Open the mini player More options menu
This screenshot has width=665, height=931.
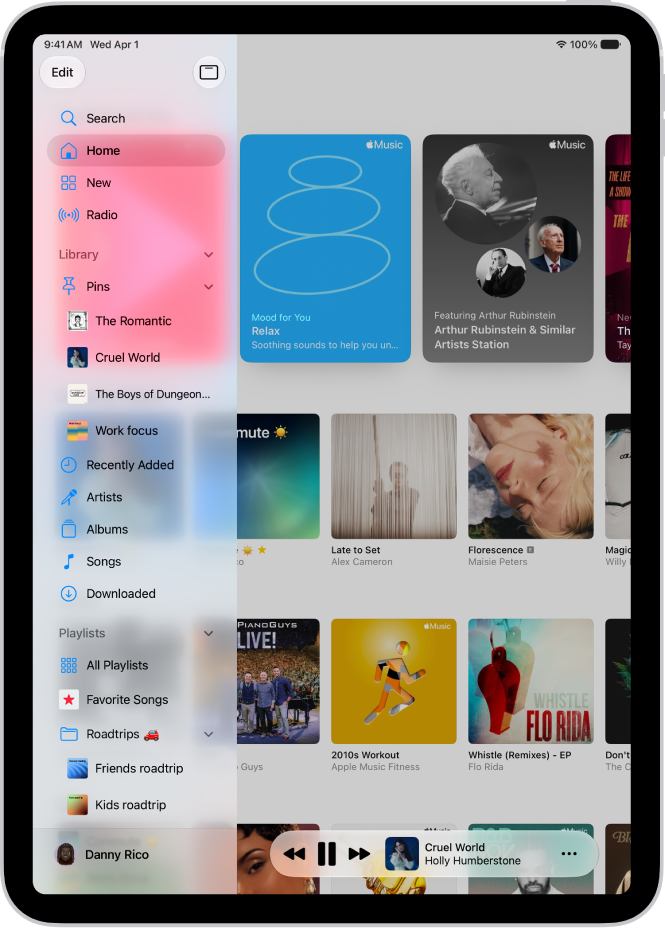(x=569, y=854)
